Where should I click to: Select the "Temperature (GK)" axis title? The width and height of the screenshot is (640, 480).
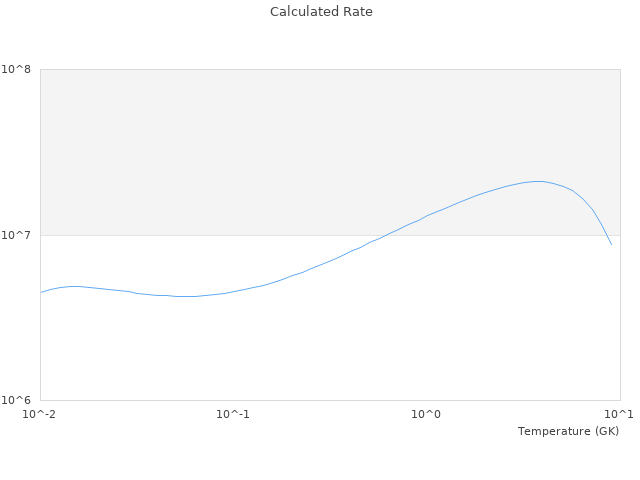[x=568, y=431]
